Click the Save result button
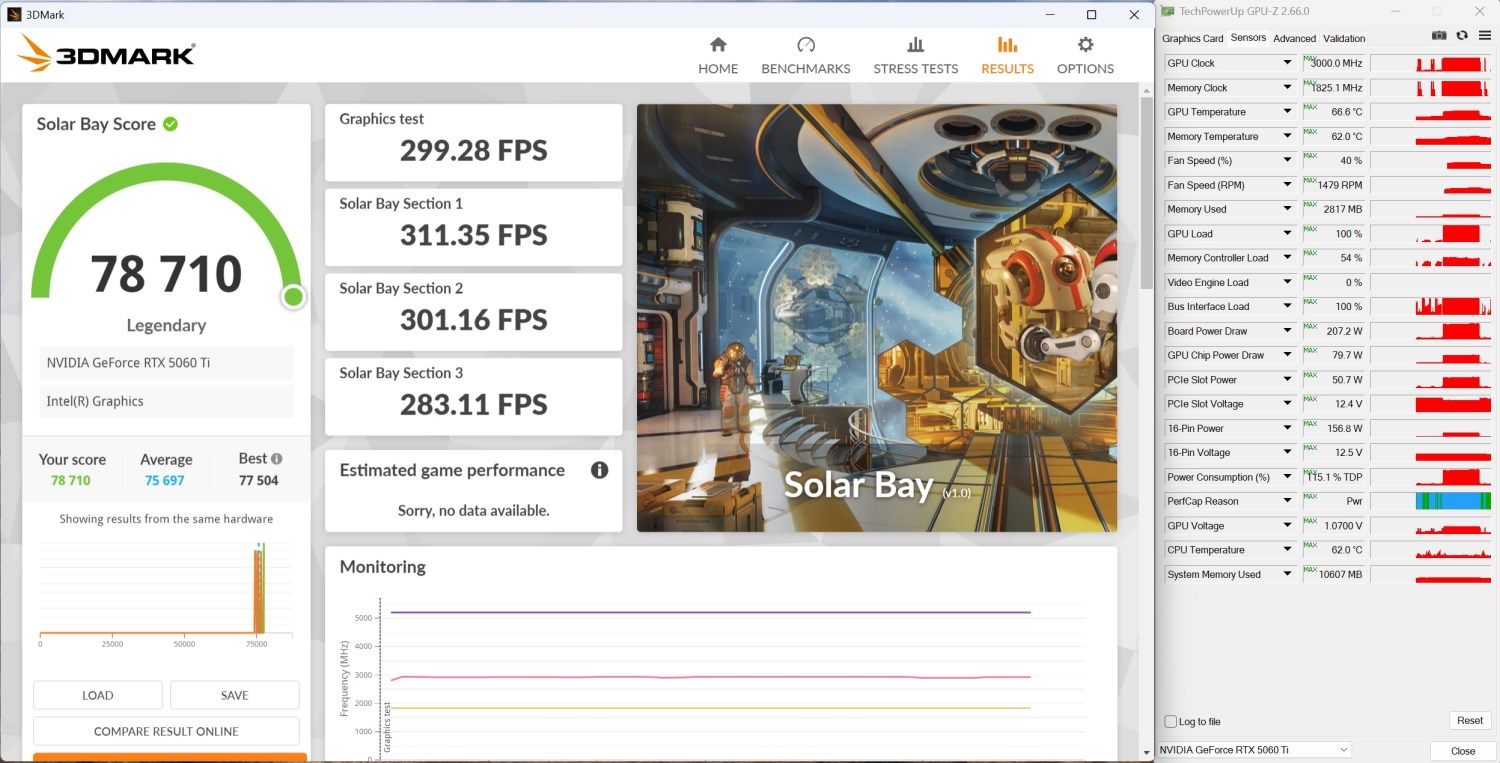 point(234,695)
